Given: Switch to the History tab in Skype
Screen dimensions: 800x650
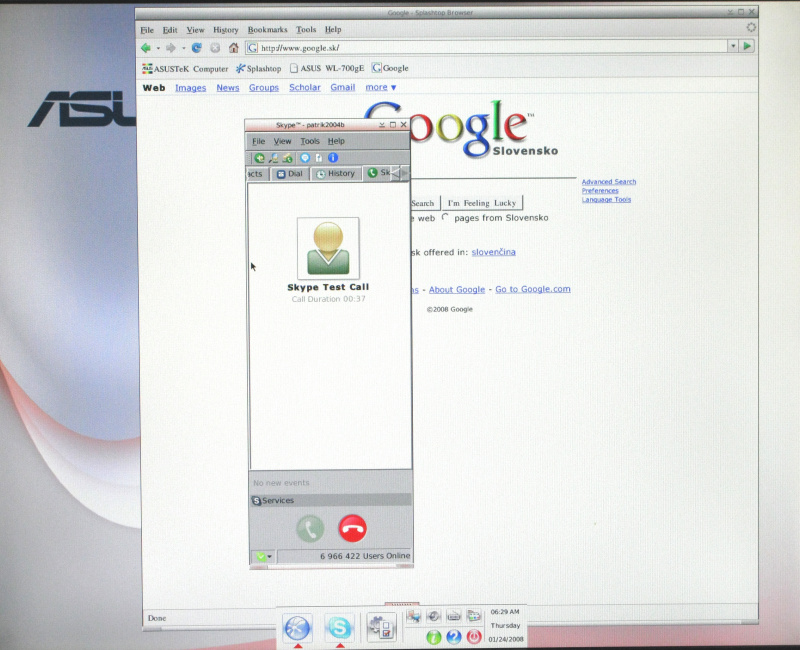Looking at the screenshot, I should tap(336, 174).
